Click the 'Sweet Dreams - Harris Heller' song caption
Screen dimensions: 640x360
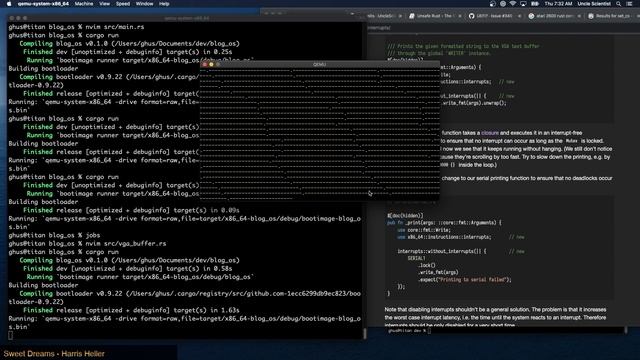(x=54, y=354)
